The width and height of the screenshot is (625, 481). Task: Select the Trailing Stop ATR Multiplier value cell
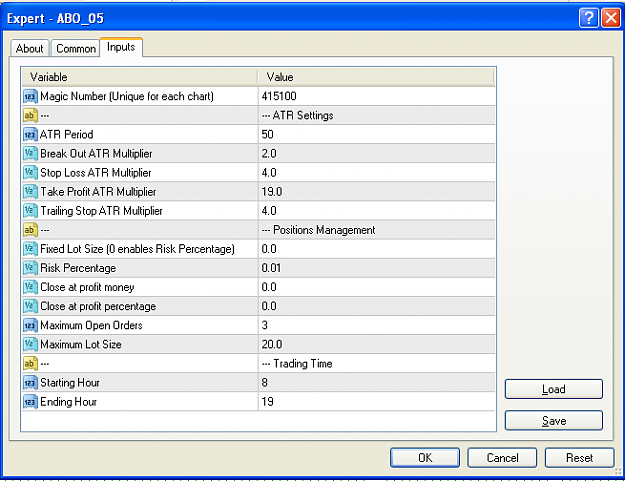377,211
